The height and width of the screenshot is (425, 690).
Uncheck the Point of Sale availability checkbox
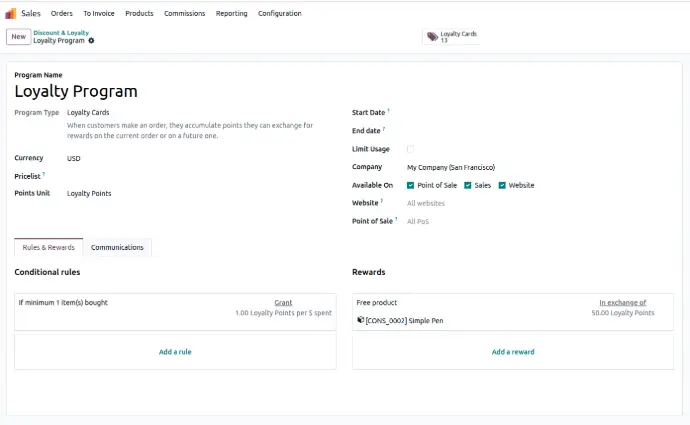pyautogui.click(x=410, y=185)
